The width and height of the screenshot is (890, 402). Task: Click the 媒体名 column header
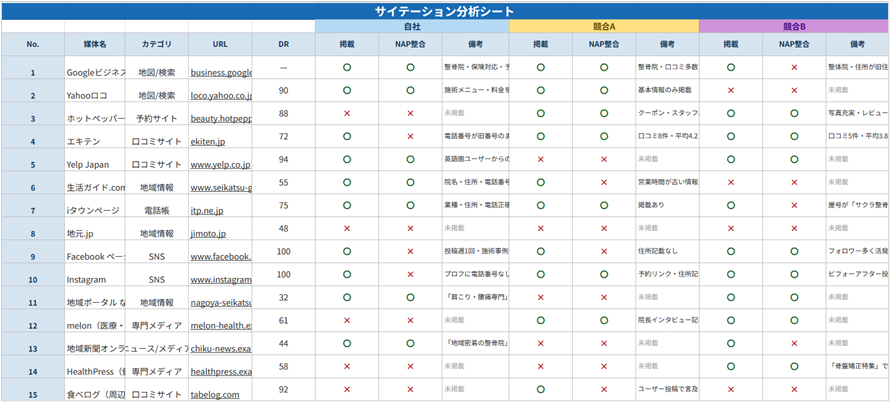coord(95,44)
